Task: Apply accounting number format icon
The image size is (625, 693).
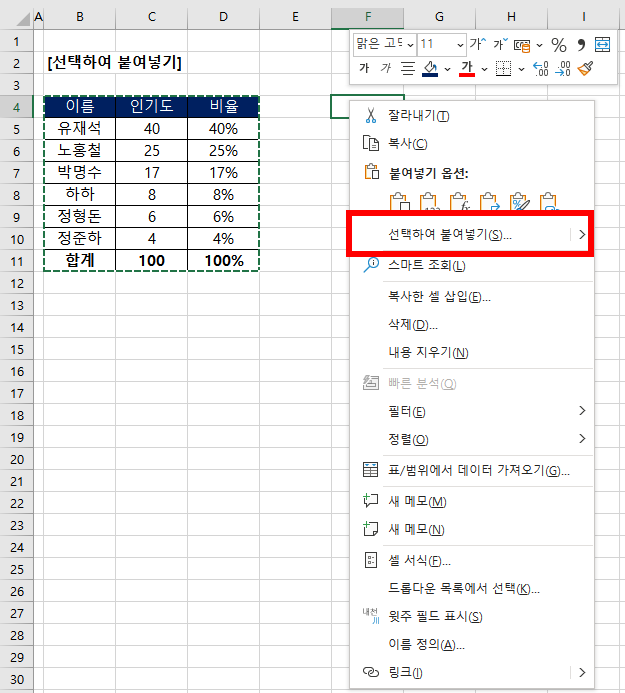Action: 522,45
